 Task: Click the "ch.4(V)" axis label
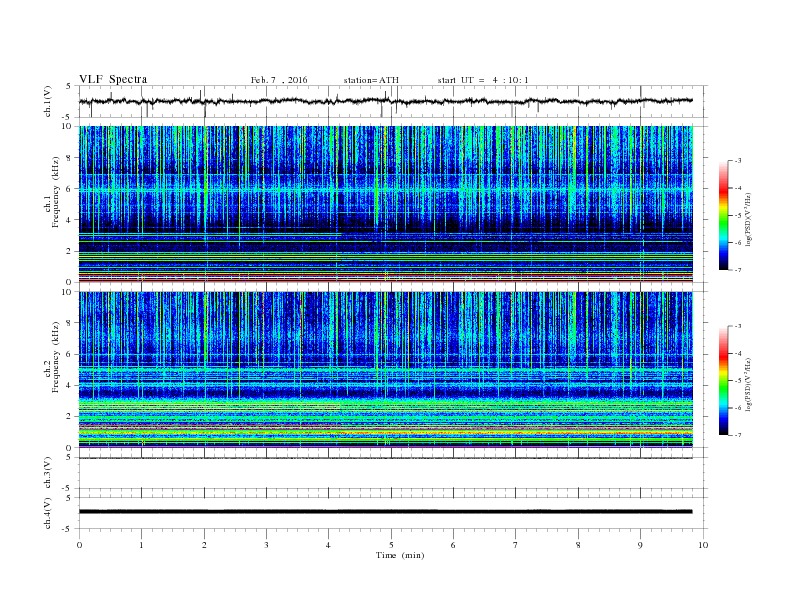point(48,513)
